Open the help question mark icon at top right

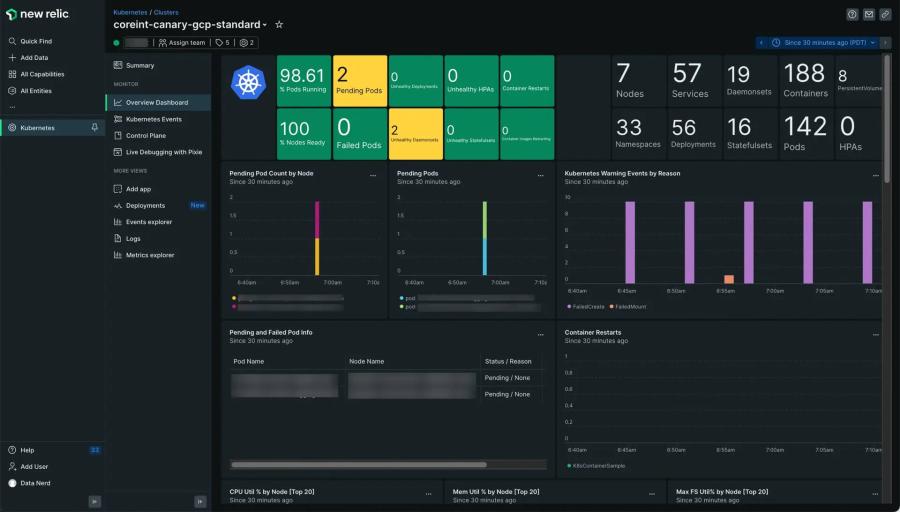pos(852,14)
